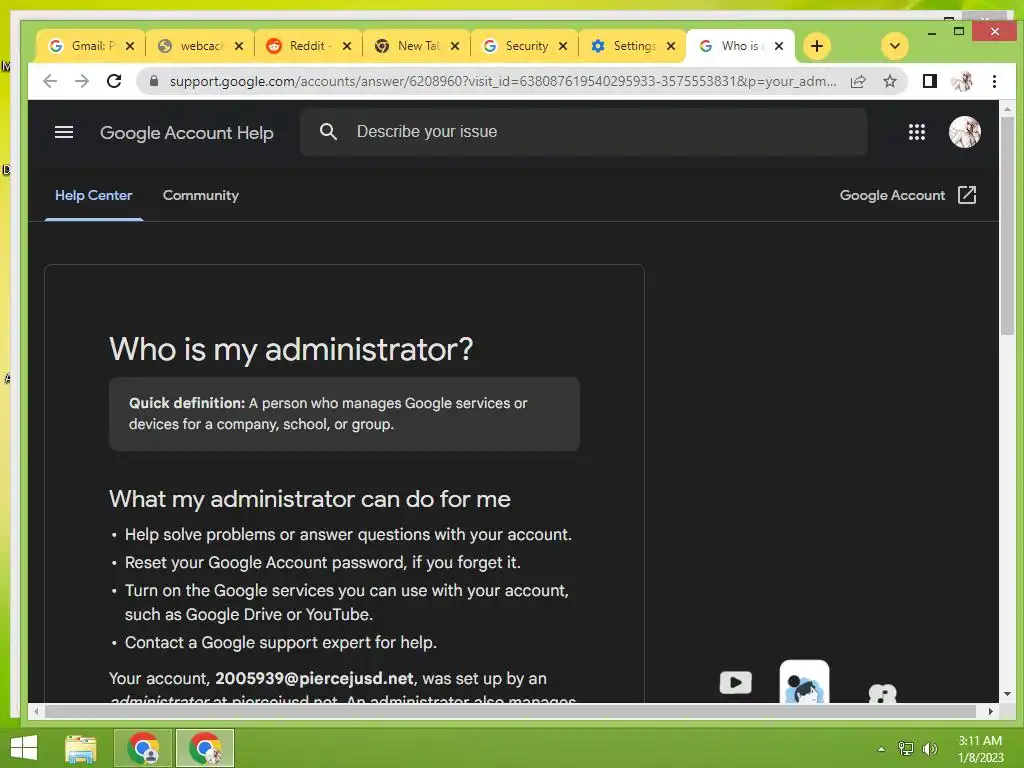The image size is (1024, 768).
Task: Open the hamburger main menu
Action: pos(63,133)
